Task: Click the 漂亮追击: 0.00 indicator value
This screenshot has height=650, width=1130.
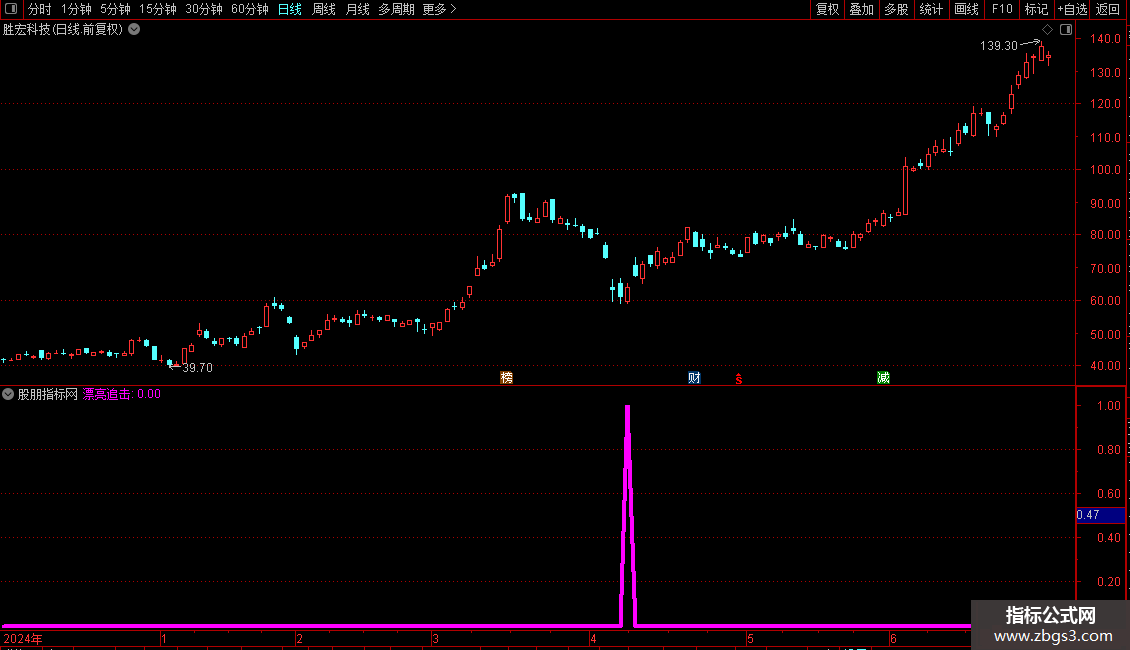Action: click(x=122, y=394)
